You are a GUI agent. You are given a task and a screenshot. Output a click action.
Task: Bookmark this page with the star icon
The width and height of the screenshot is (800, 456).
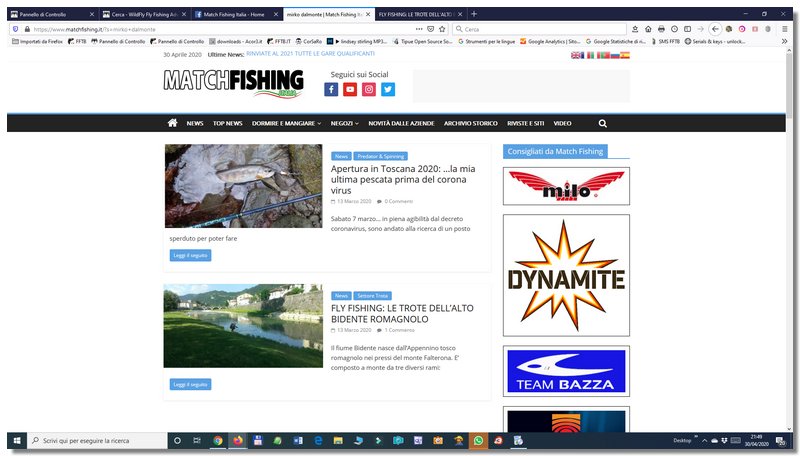[442, 29]
